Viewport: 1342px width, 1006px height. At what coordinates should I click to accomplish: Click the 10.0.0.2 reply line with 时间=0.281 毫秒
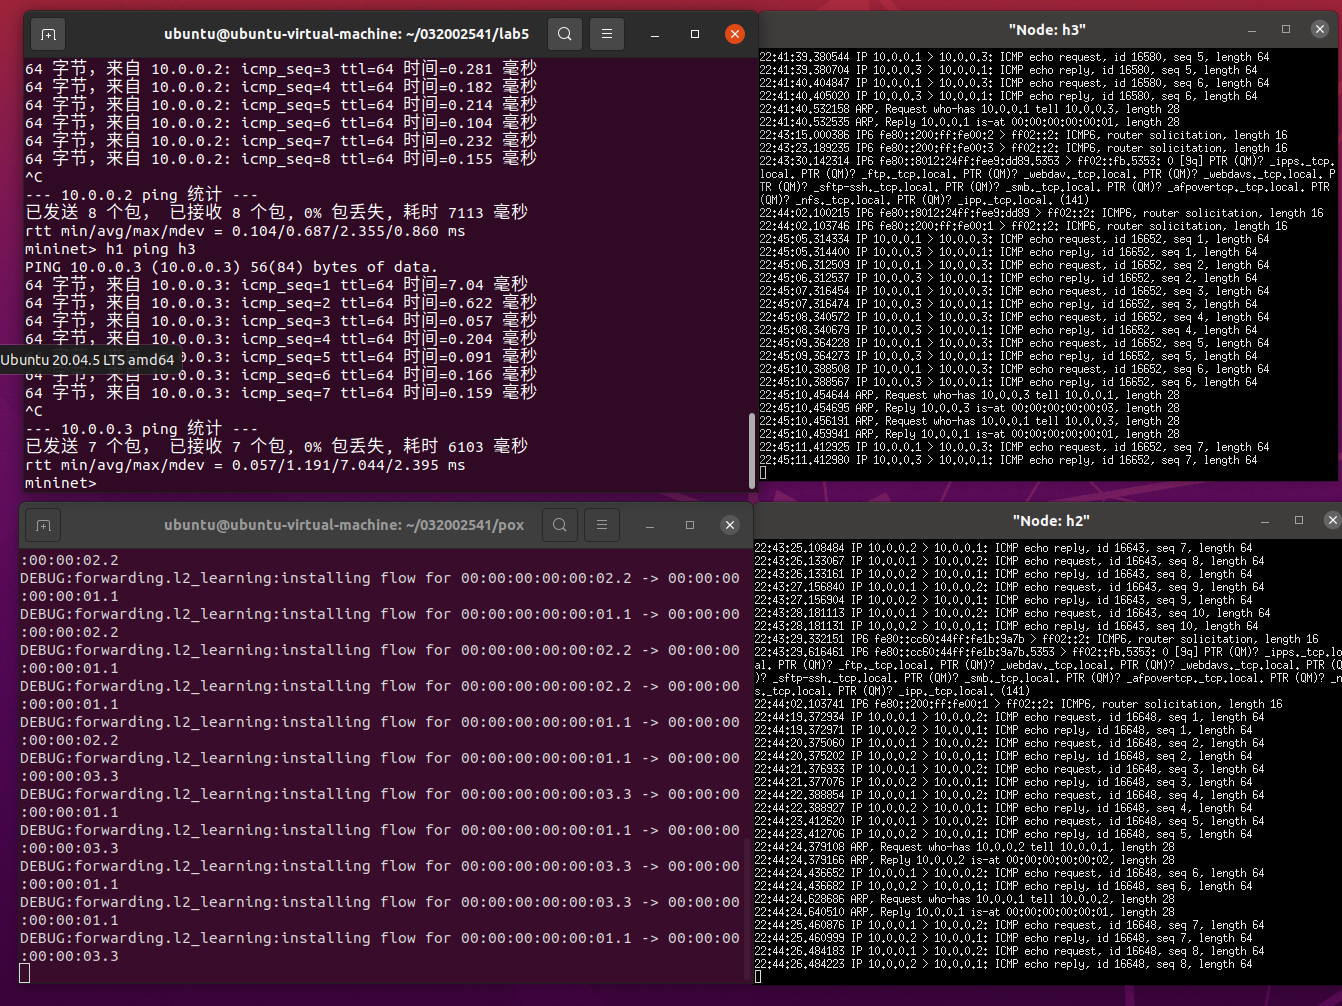282,69
